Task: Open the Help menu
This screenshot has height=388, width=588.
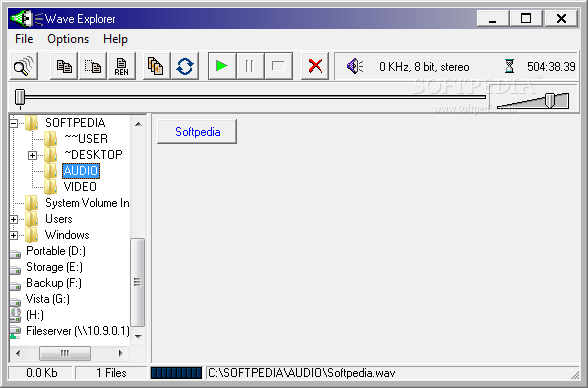Action: (115, 39)
